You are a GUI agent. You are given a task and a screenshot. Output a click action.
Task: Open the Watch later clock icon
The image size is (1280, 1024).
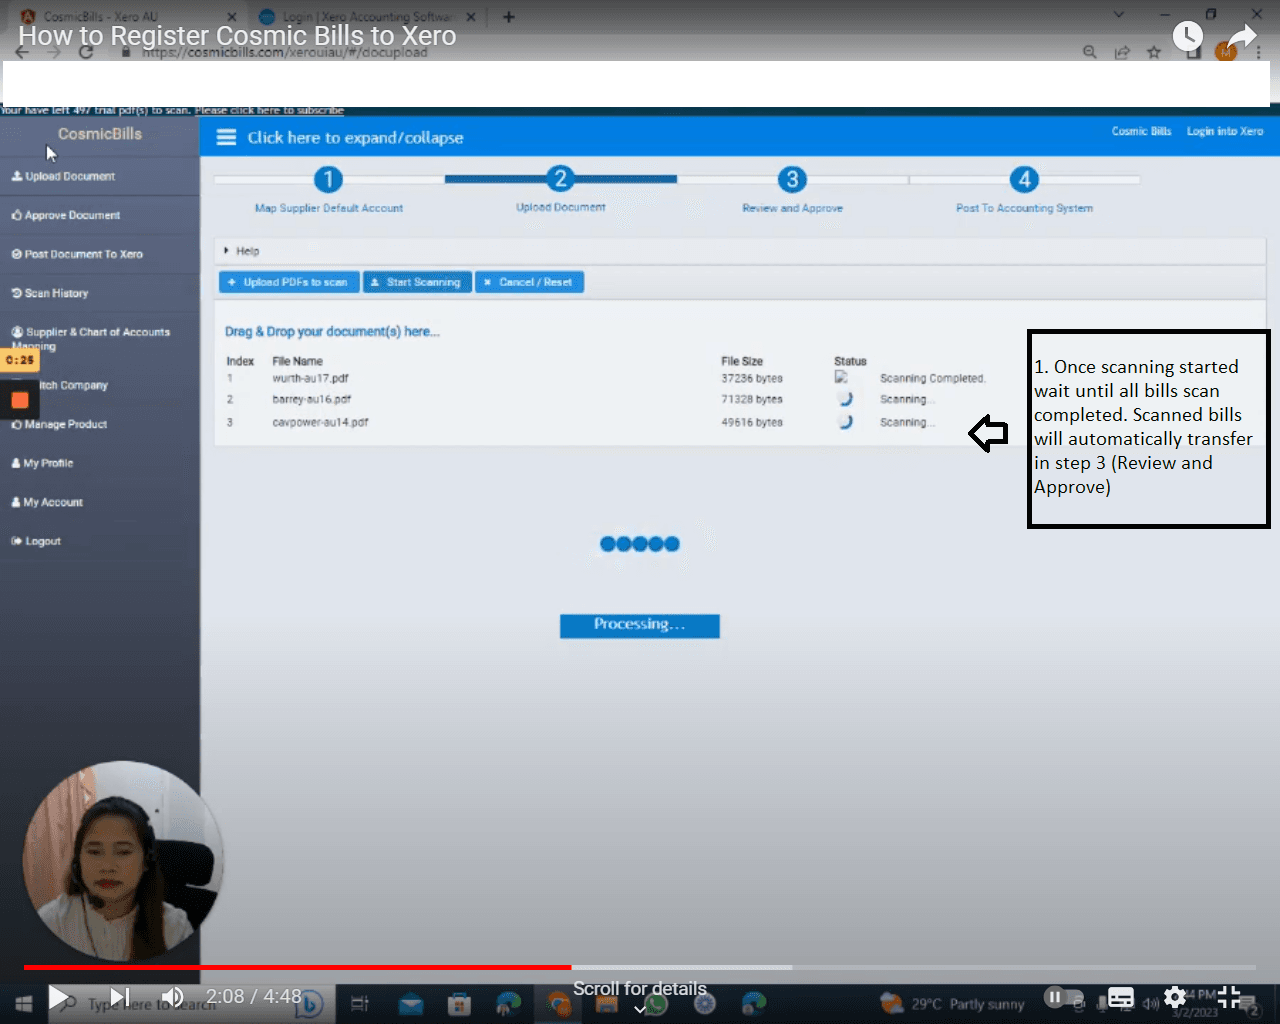(x=1187, y=37)
